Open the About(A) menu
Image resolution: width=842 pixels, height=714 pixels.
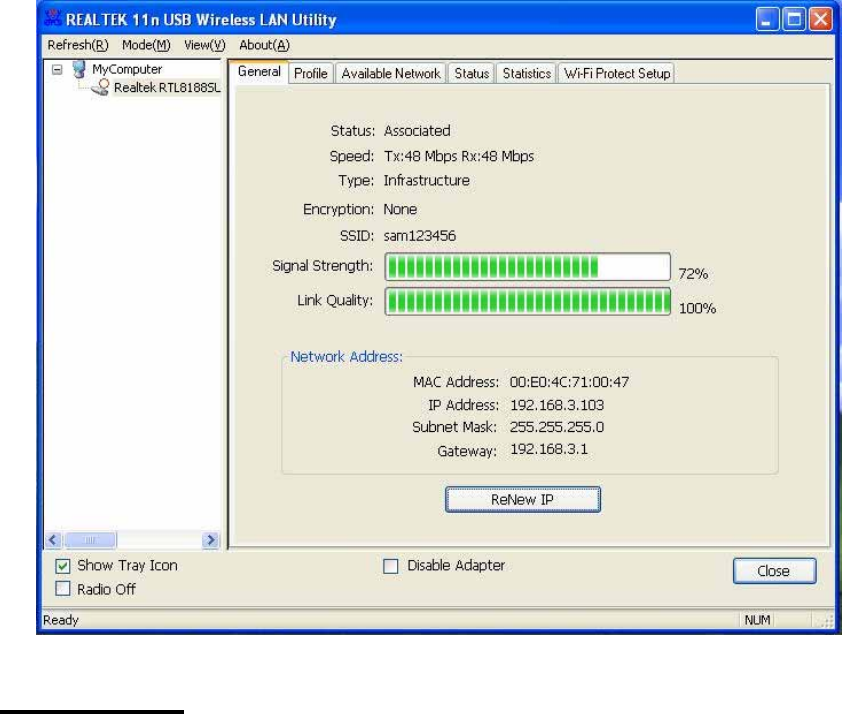(264, 45)
